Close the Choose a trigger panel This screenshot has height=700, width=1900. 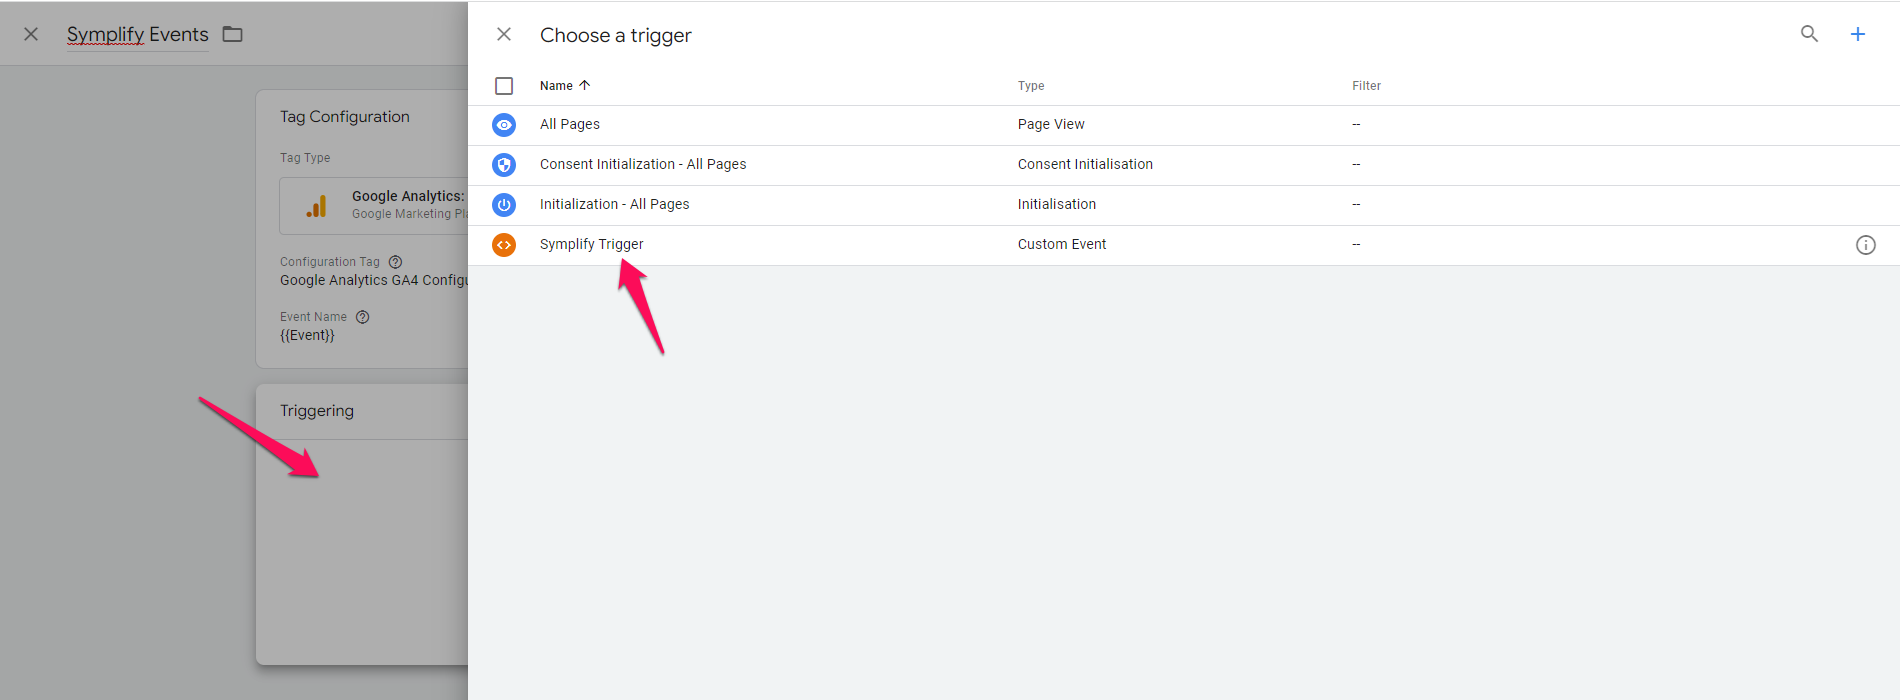pyautogui.click(x=504, y=34)
